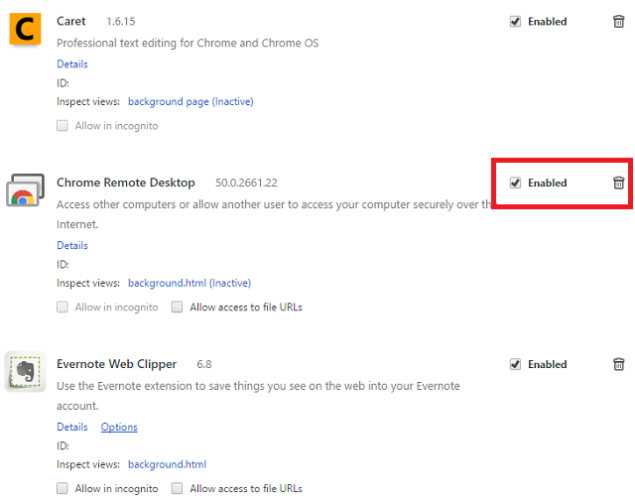Inspect Chrome Remote Desktop background.html view
Image resolution: width=635 pixels, height=500 pixels.
[x=189, y=283]
